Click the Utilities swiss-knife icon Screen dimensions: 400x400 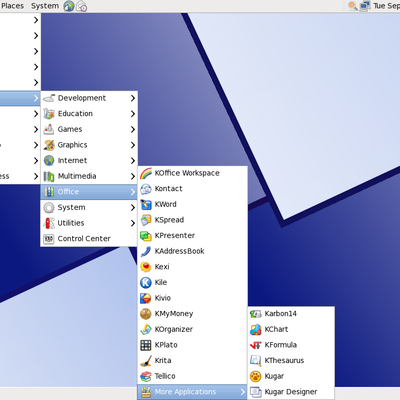[x=49, y=223]
